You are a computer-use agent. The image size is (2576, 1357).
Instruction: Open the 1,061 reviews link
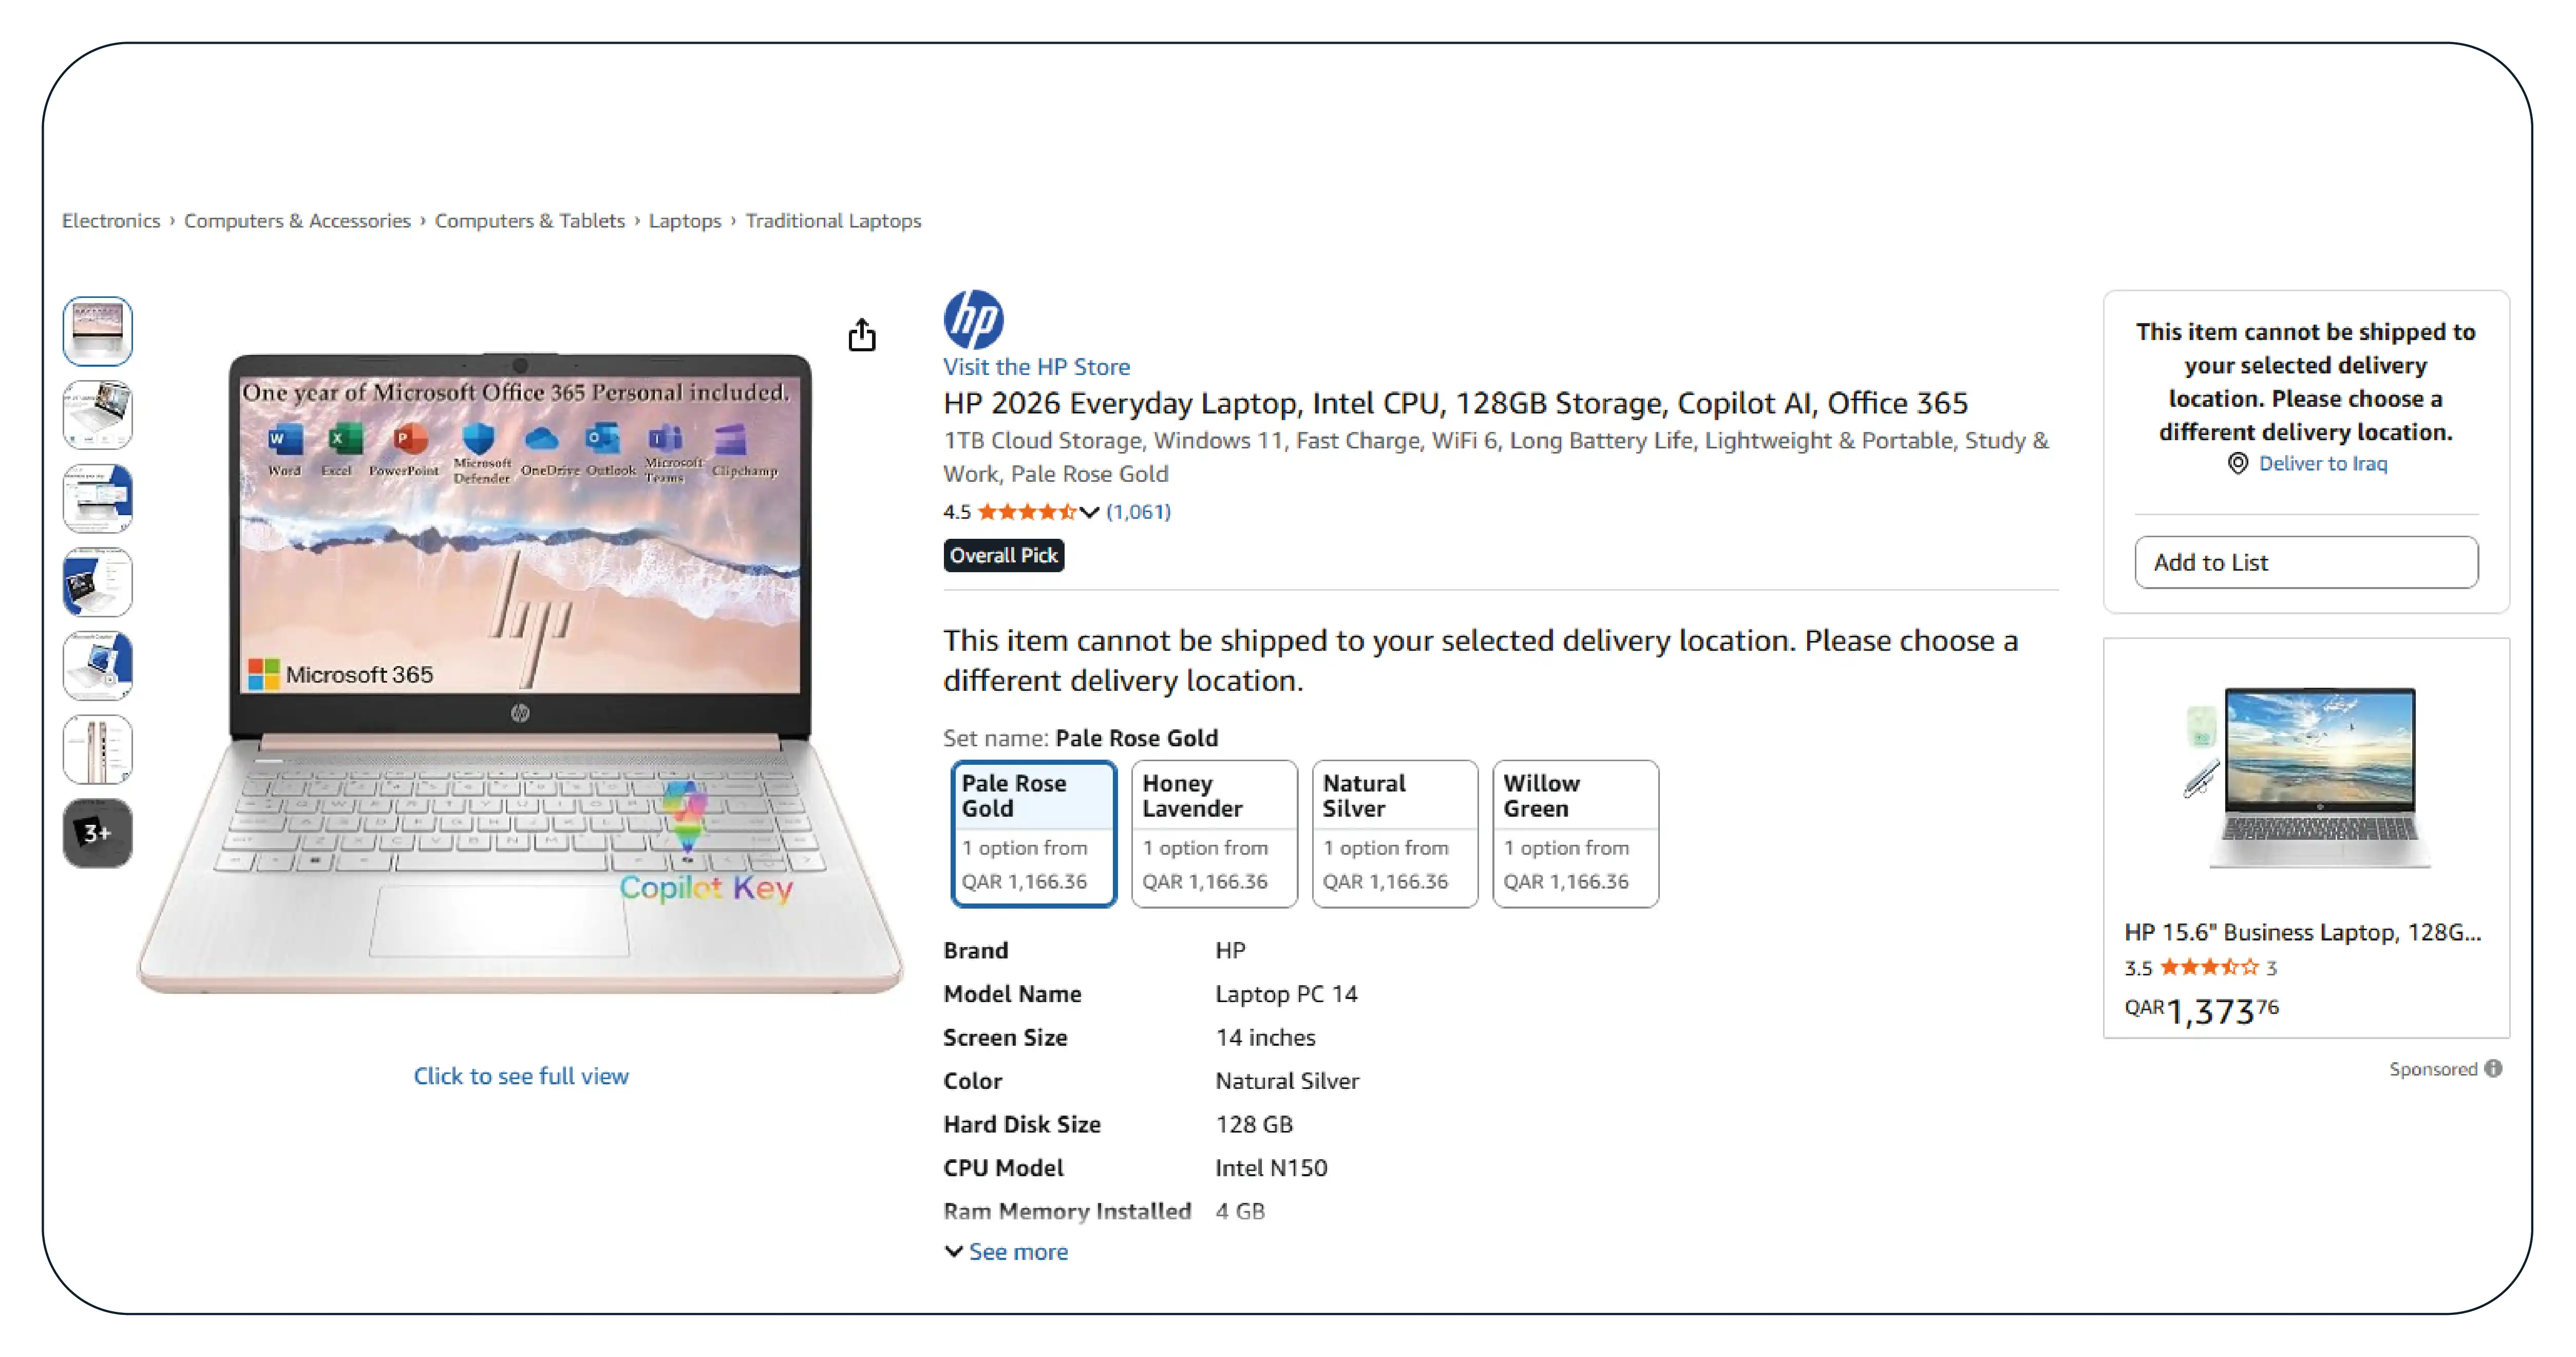point(1138,512)
